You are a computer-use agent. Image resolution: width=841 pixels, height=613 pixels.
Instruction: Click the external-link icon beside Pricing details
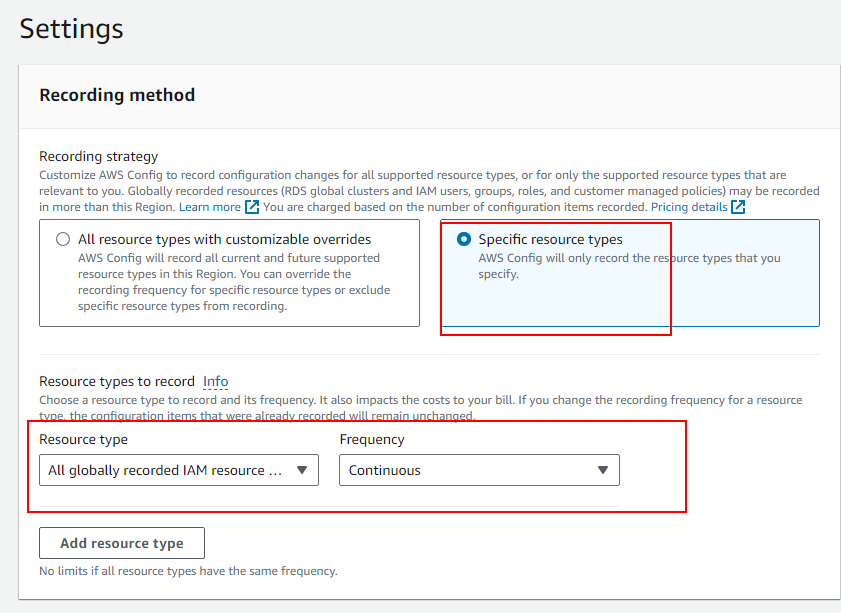(738, 207)
